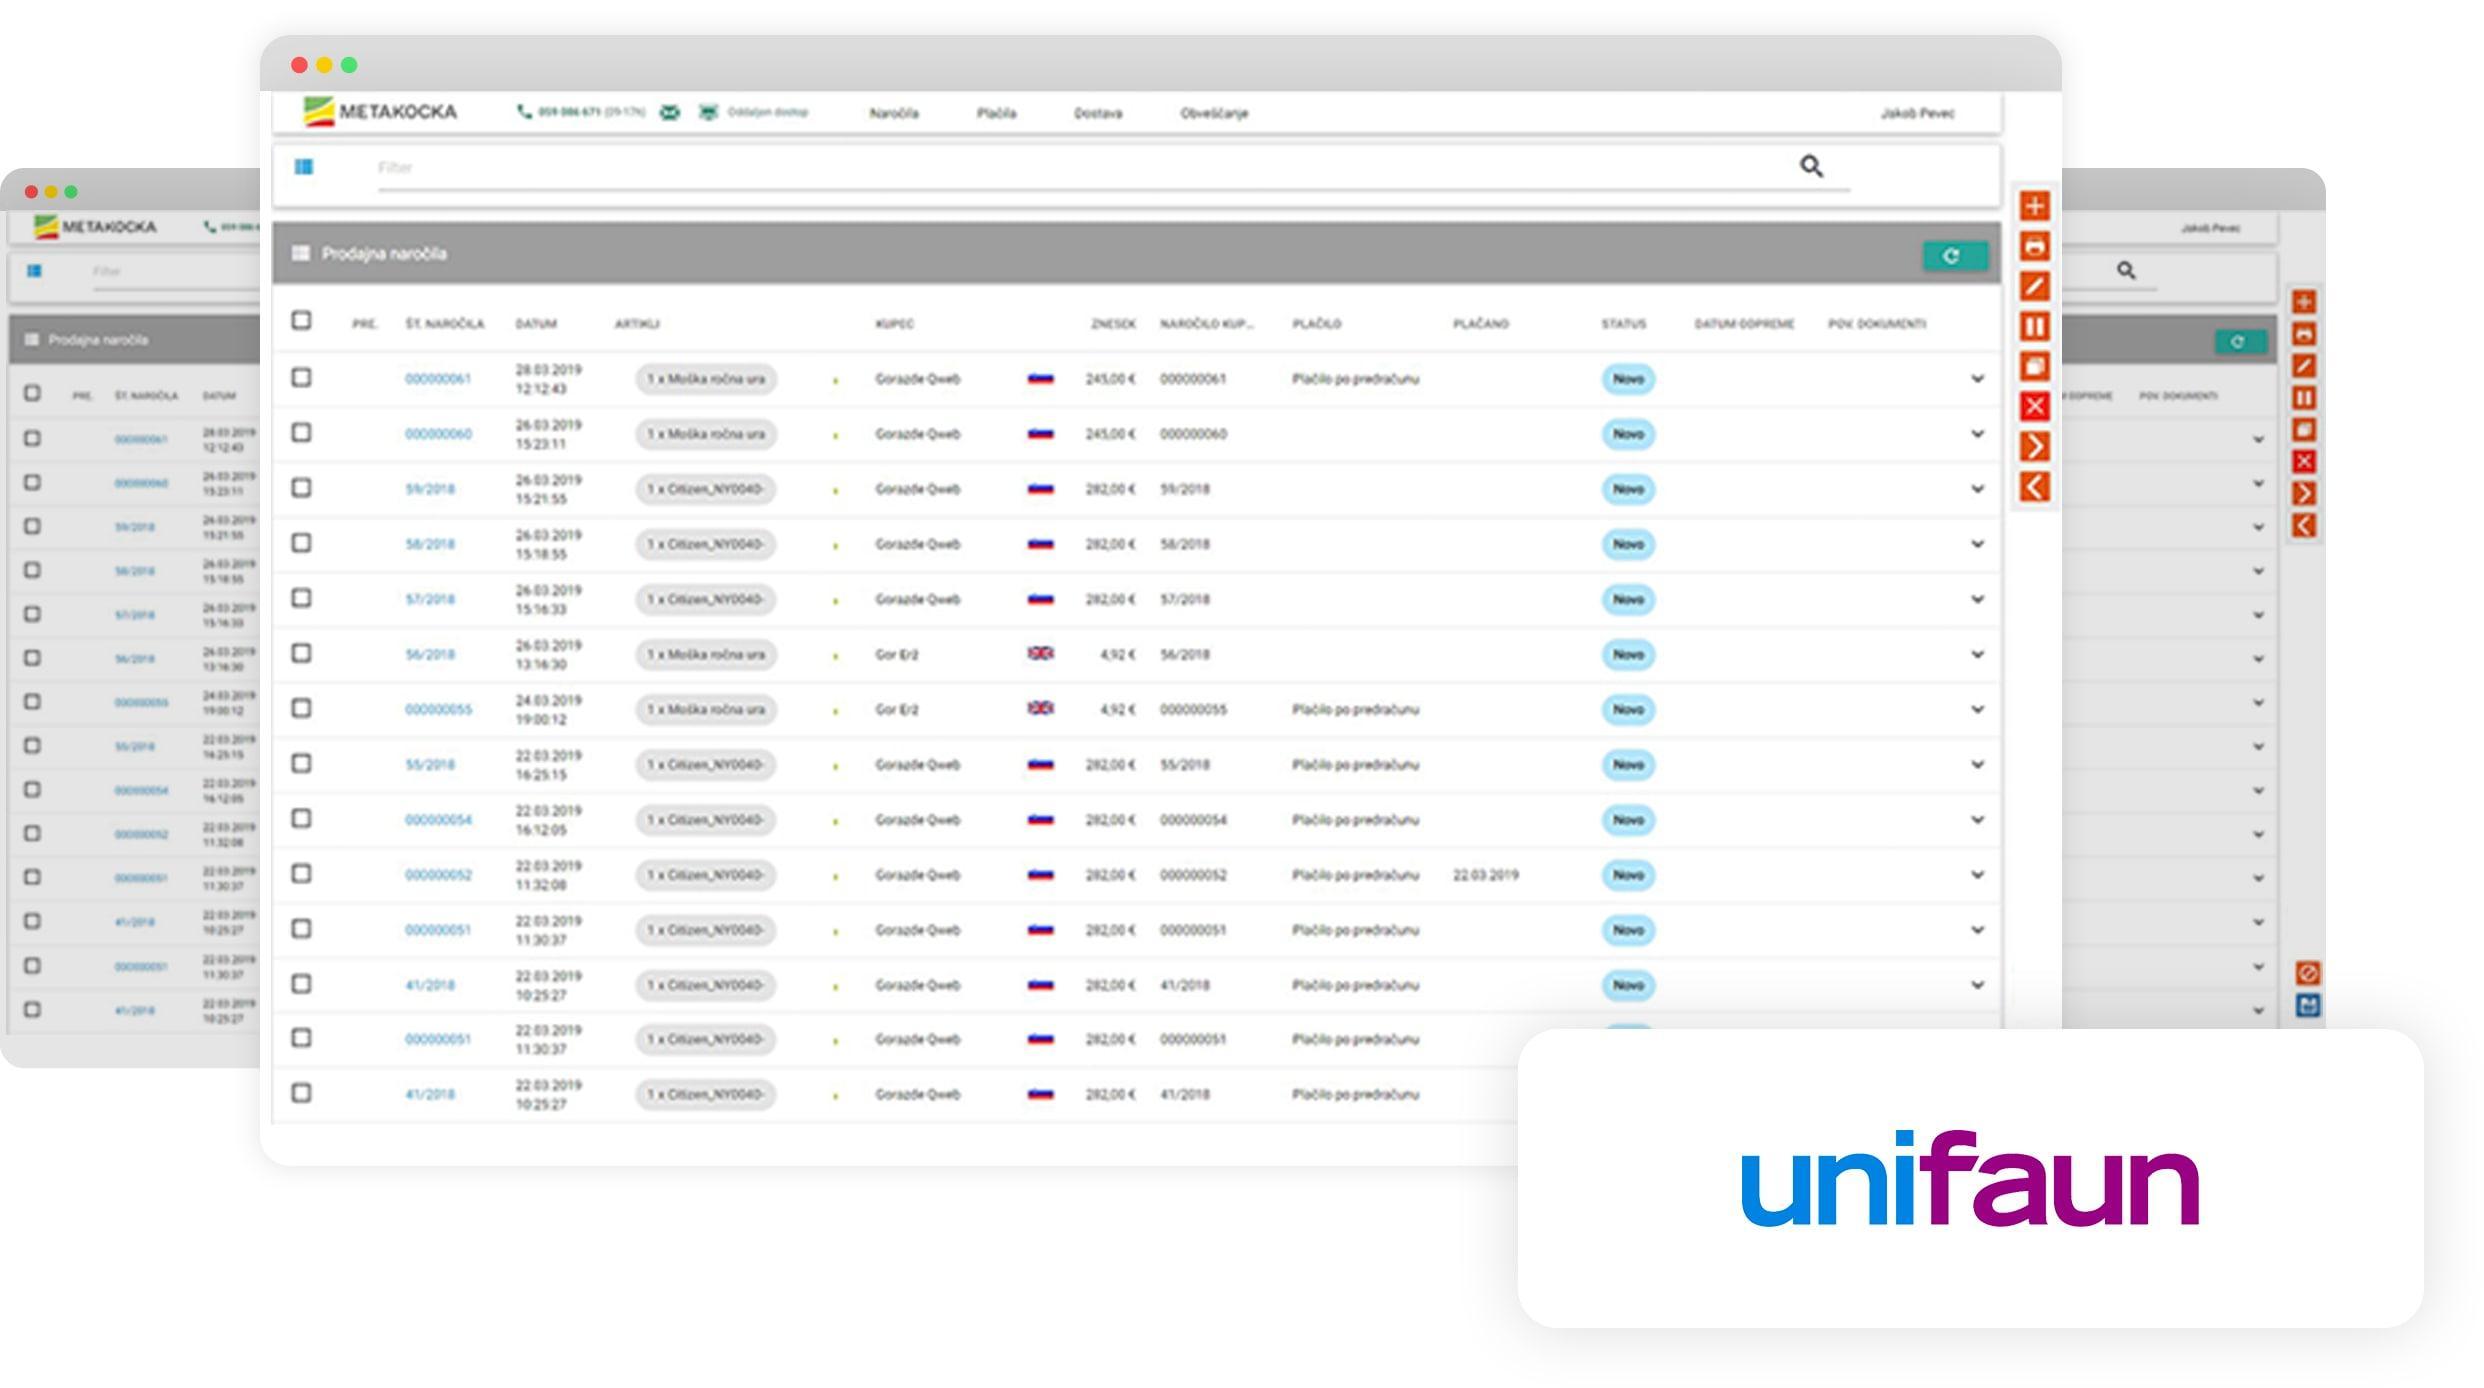Click the orange copy document icon in front window
2484x1388 pixels.
pos(2034,366)
